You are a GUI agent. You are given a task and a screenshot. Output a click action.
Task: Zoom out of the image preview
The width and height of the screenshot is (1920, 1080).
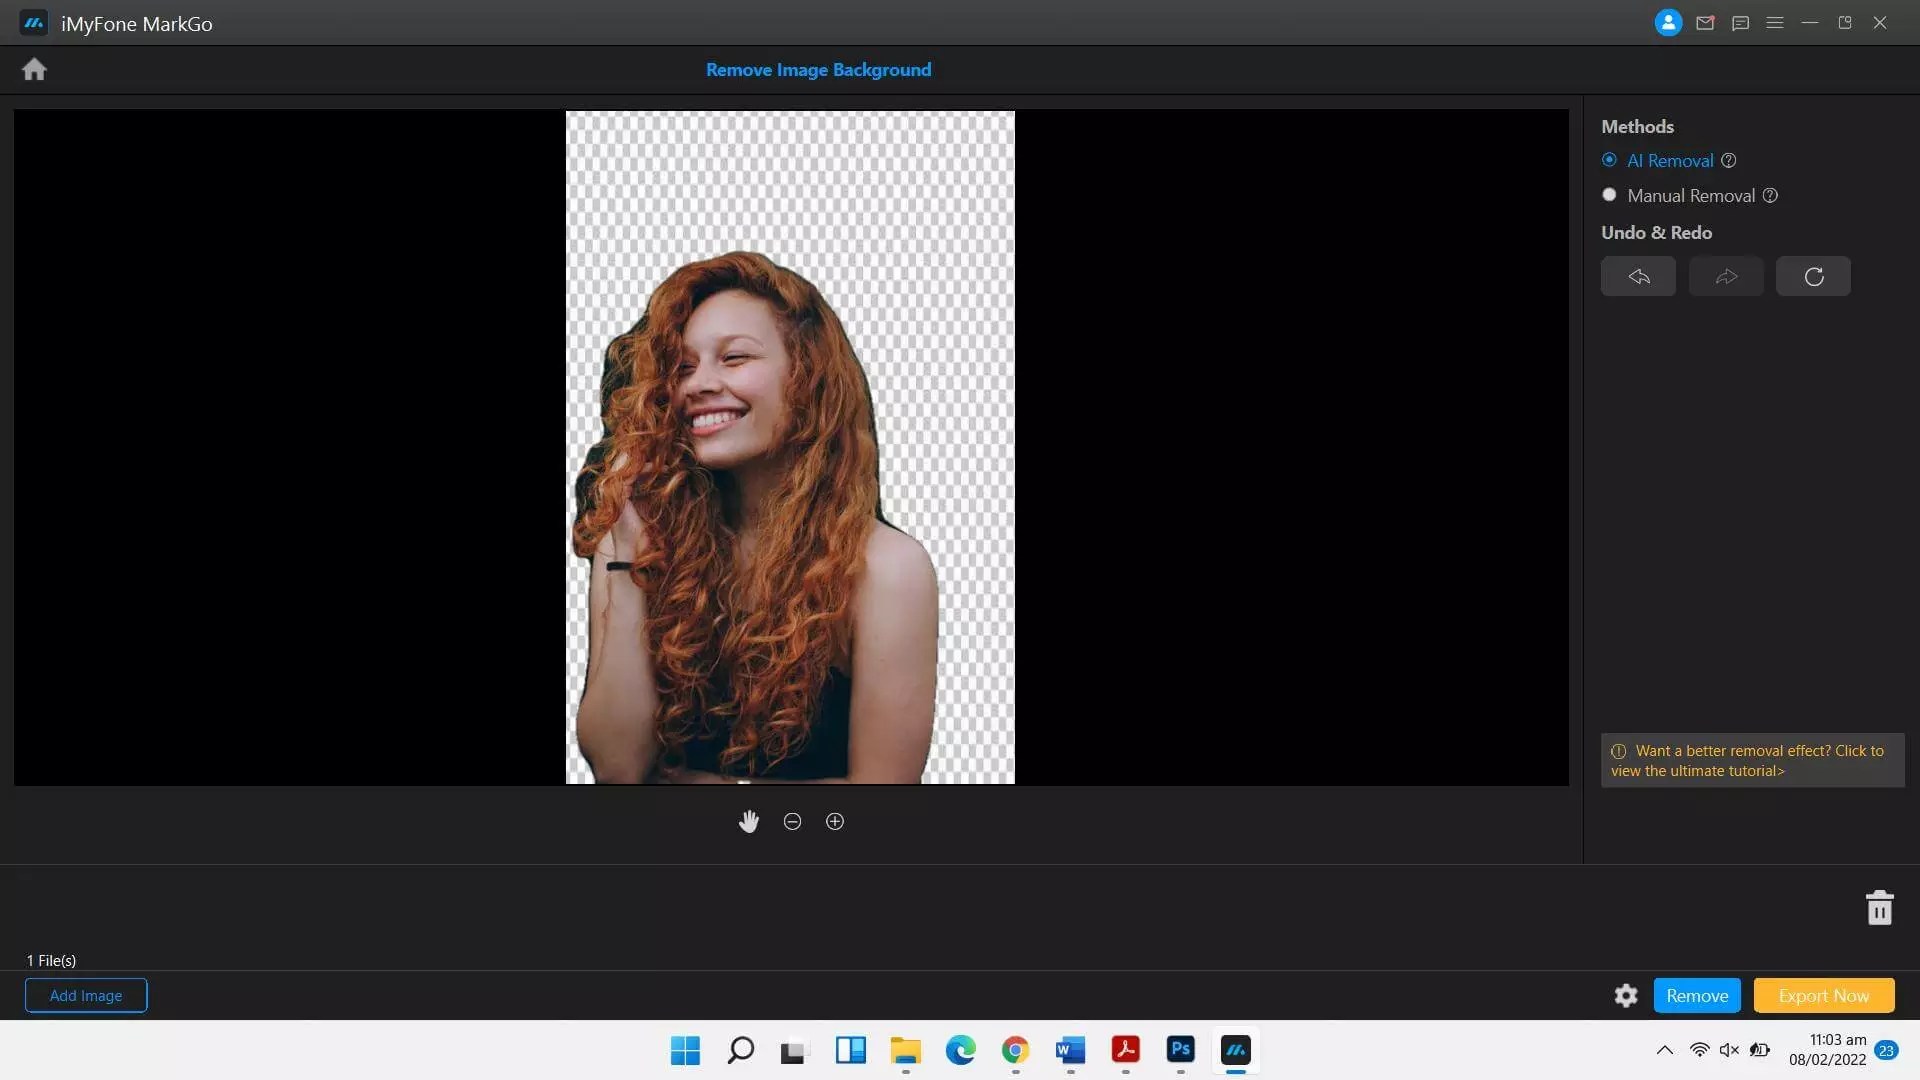tap(792, 821)
